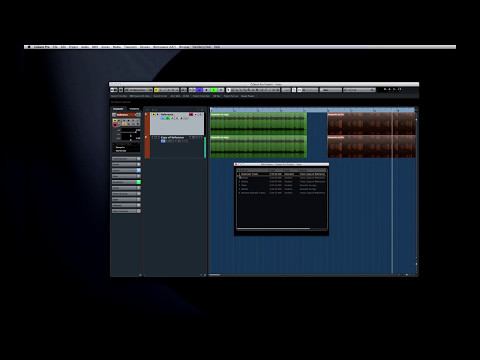Click the Edit History horizontal scrollbar

(x=274, y=229)
